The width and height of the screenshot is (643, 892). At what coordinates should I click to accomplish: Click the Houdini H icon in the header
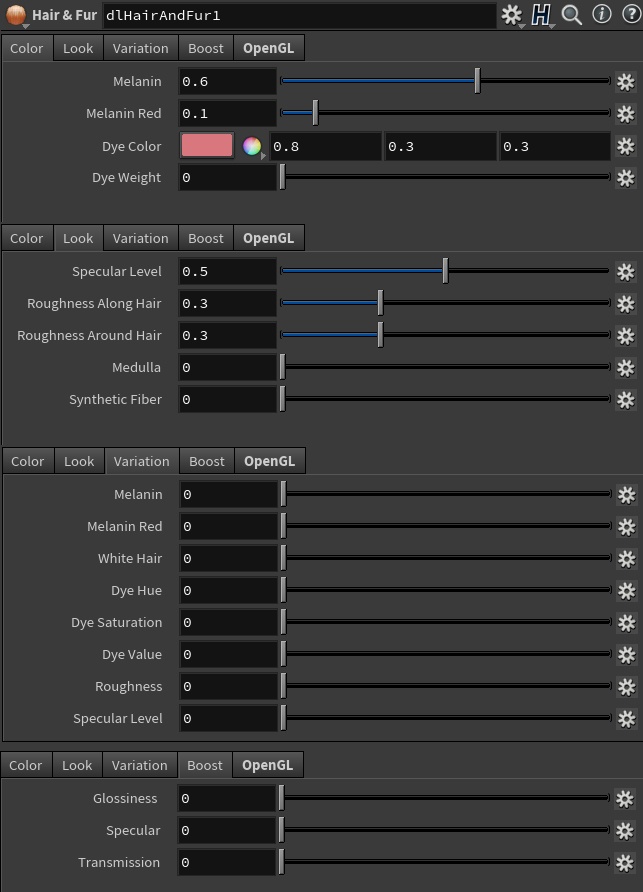(541, 15)
